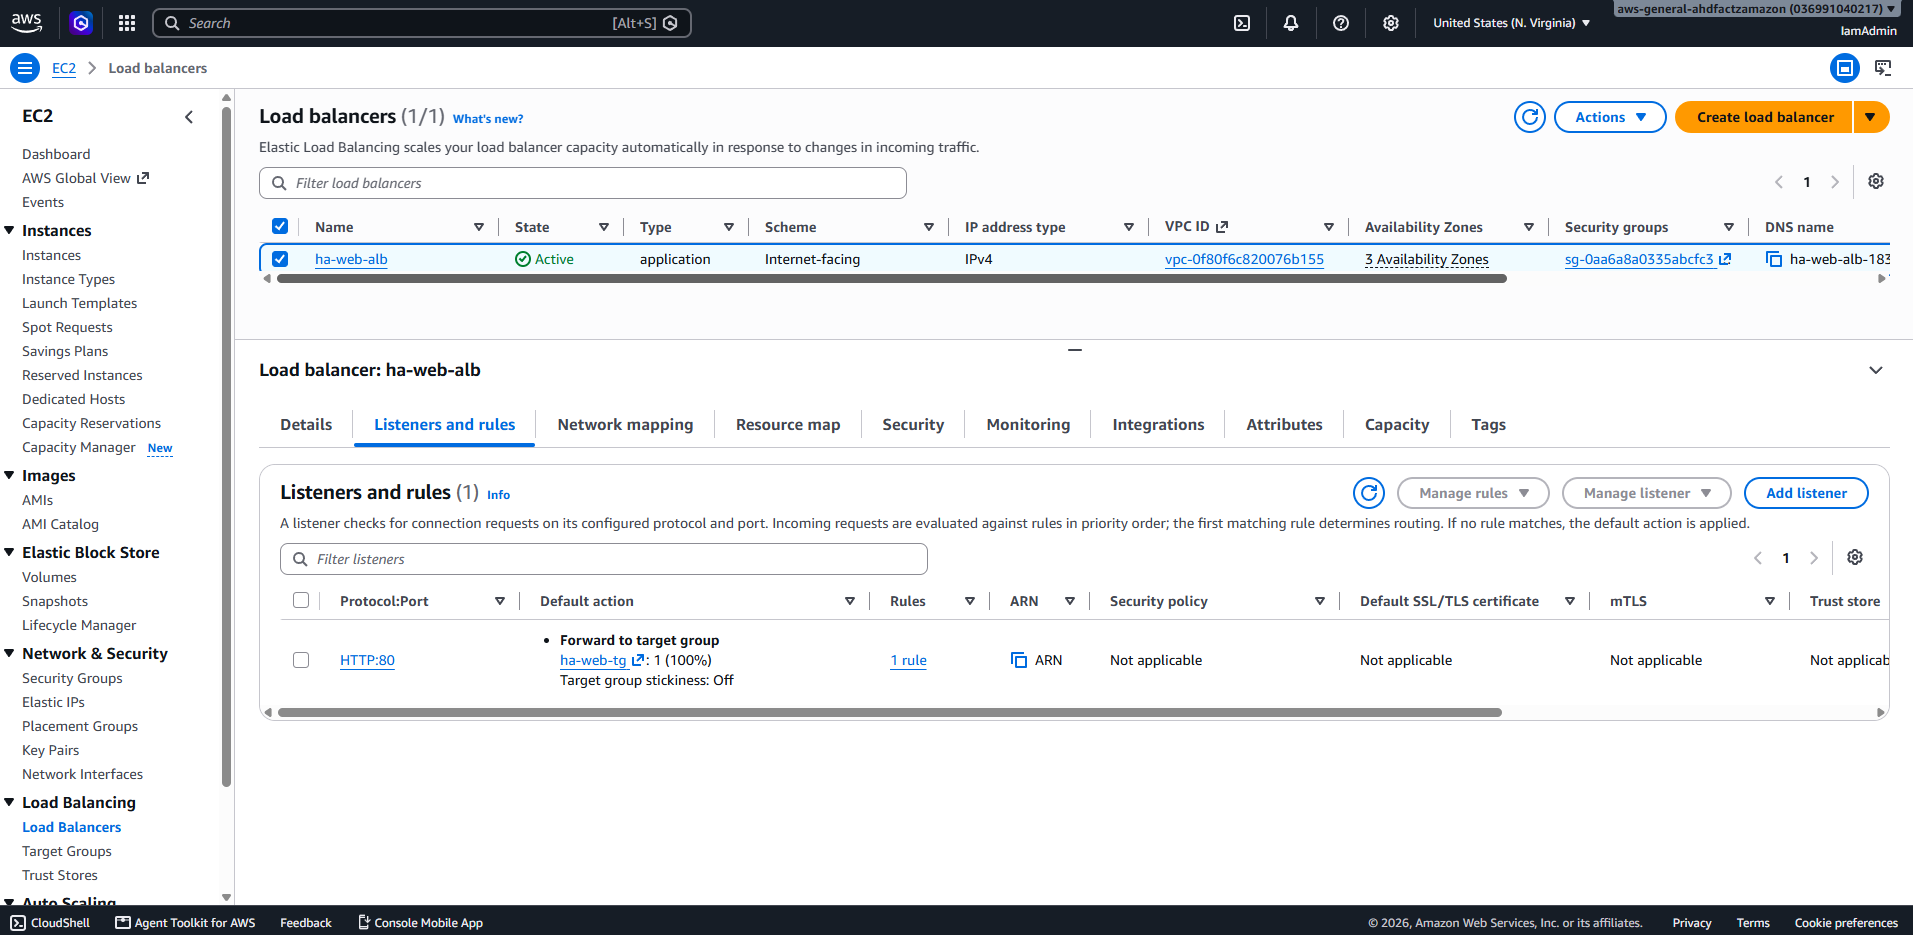
Task: Open the Manage rules dropdown
Action: click(x=1473, y=493)
